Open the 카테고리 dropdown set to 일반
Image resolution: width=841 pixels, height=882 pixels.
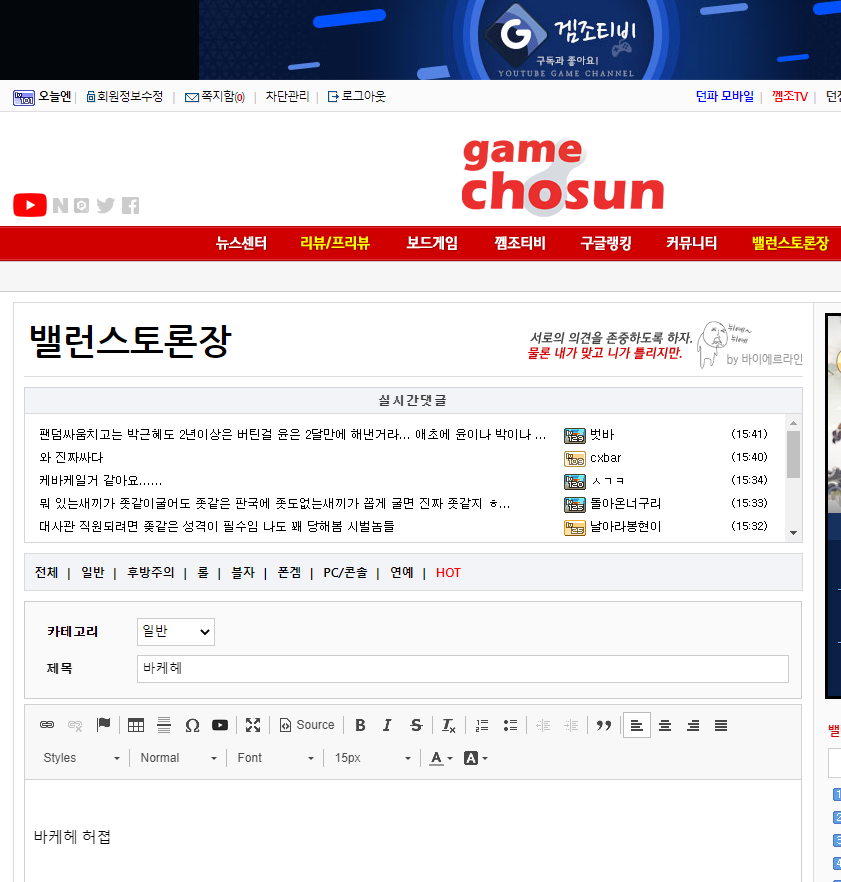(x=175, y=631)
